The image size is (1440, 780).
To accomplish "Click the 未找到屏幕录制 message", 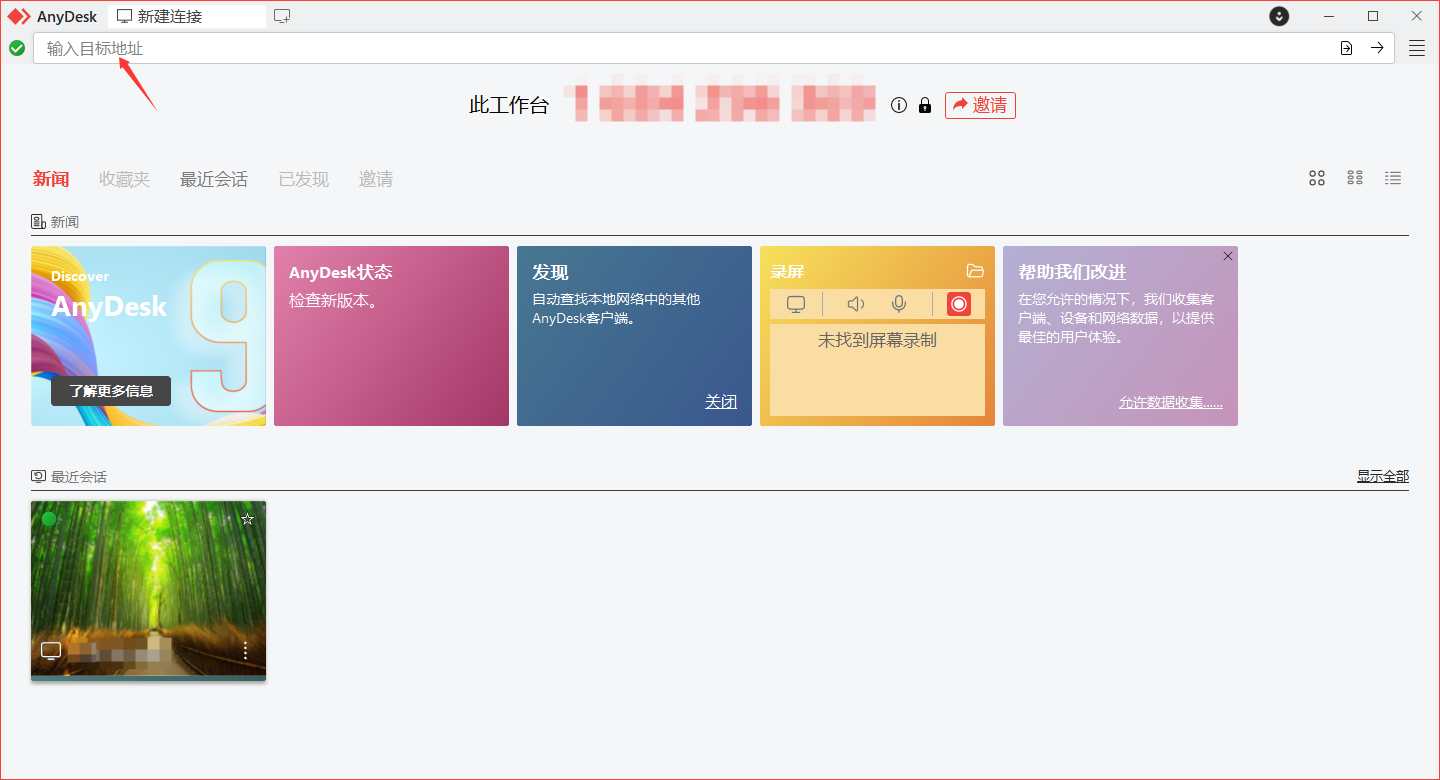I will [877, 340].
